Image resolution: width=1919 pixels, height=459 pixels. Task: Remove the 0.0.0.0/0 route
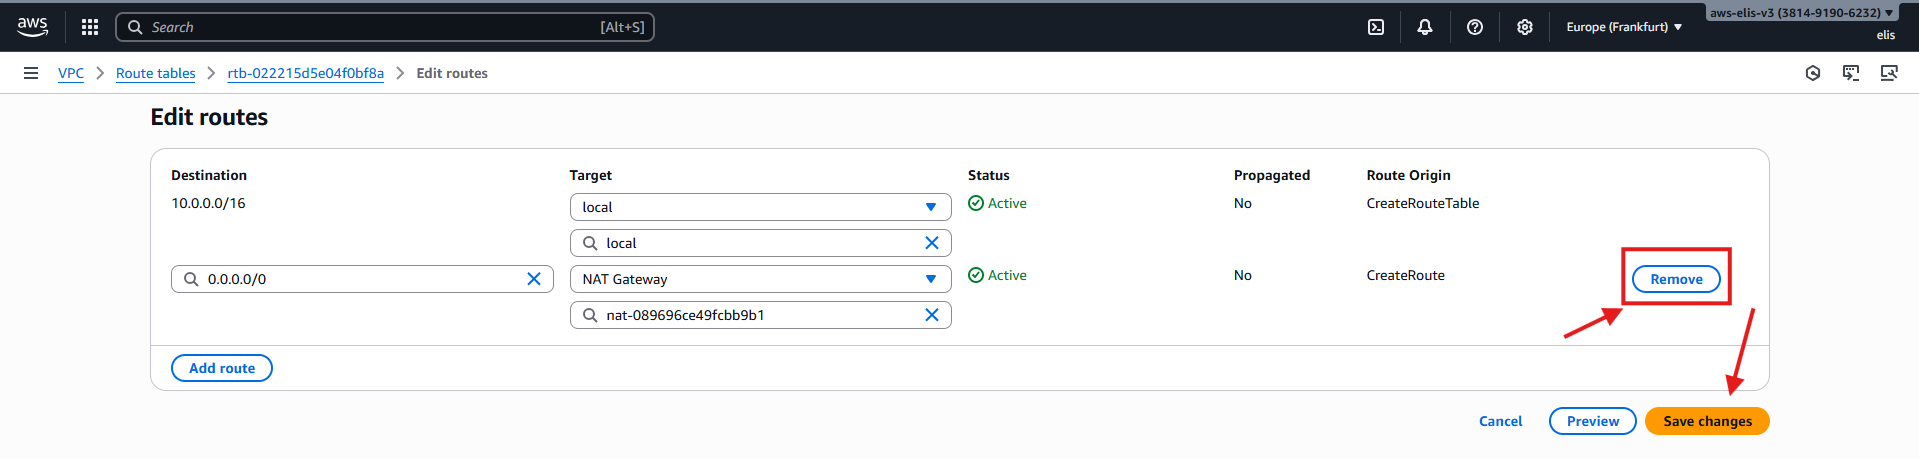coord(1676,279)
